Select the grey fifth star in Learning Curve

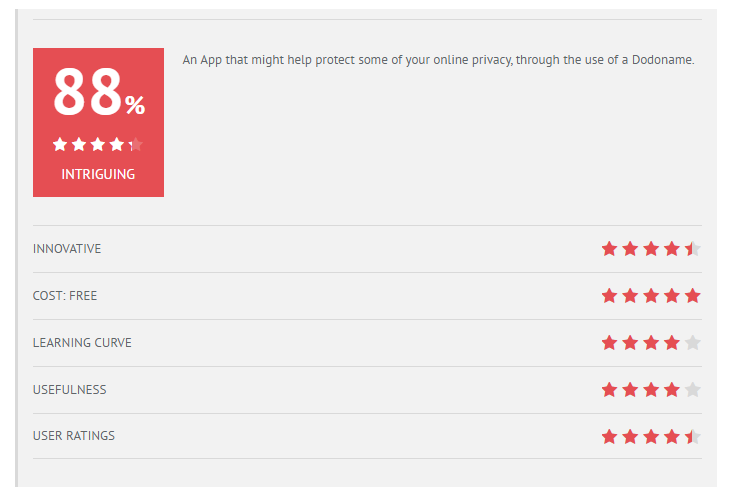coord(693,343)
